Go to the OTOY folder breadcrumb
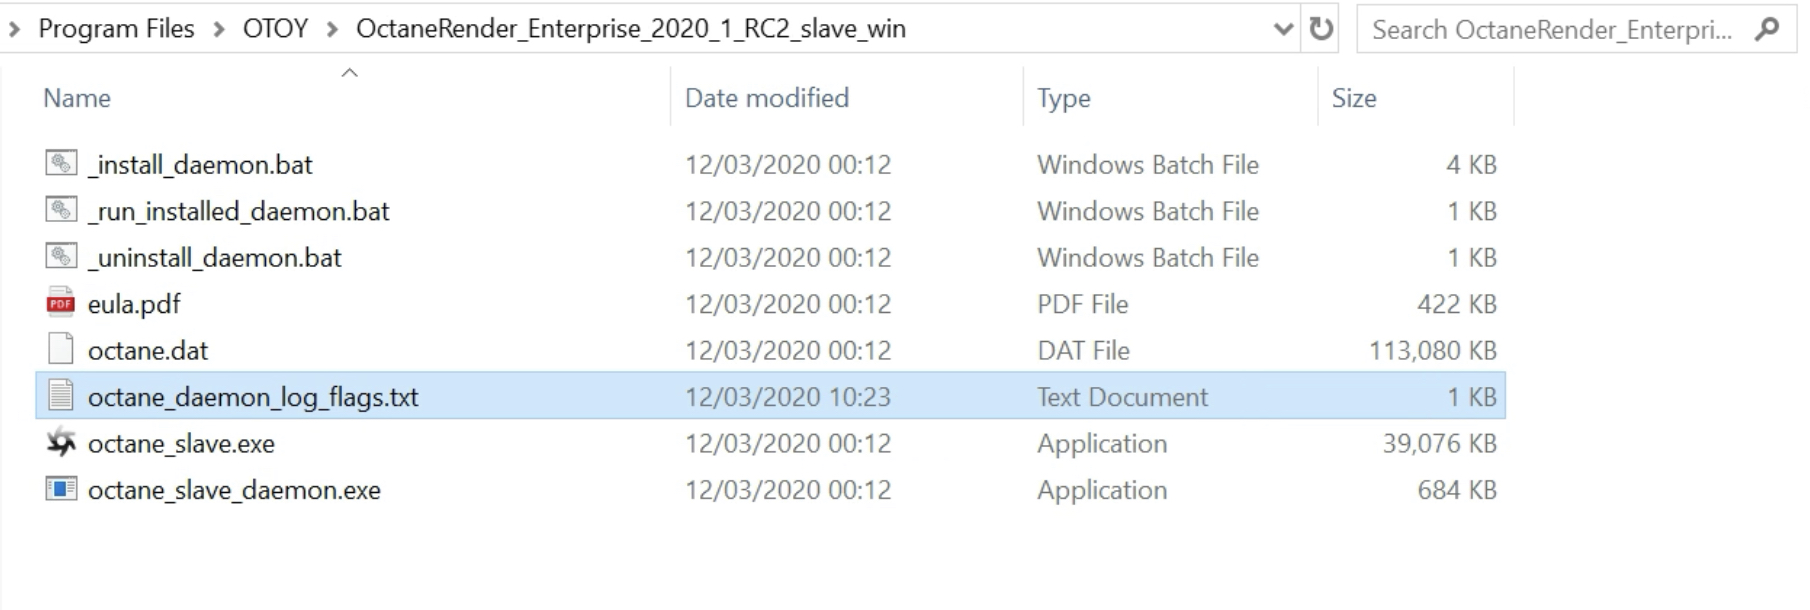 click(x=275, y=29)
